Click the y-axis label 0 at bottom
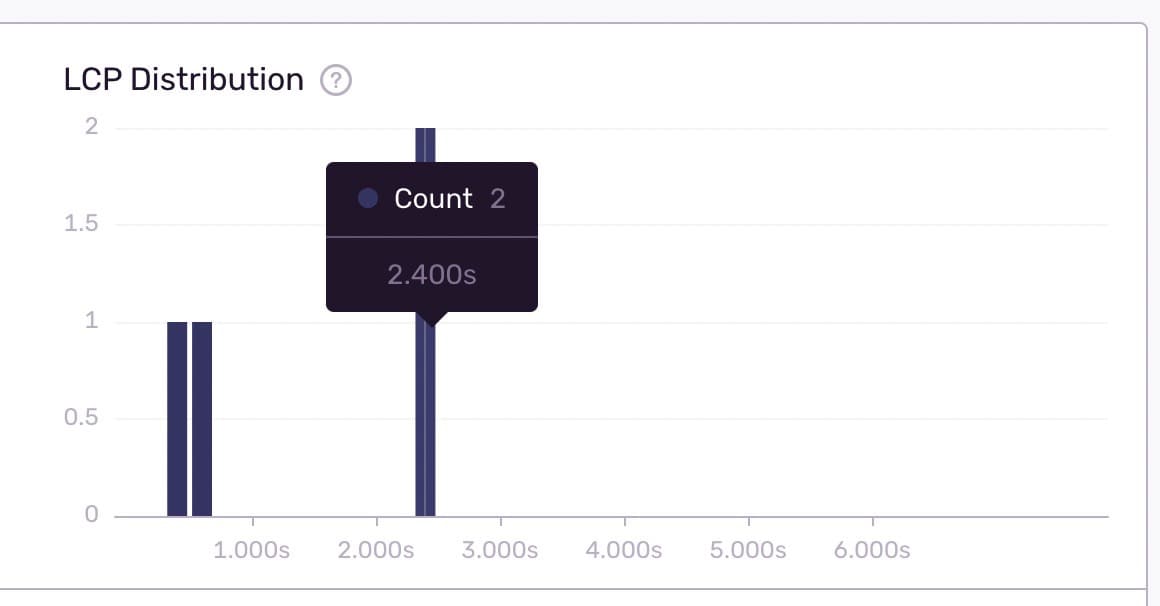1160x606 pixels. (x=91, y=515)
